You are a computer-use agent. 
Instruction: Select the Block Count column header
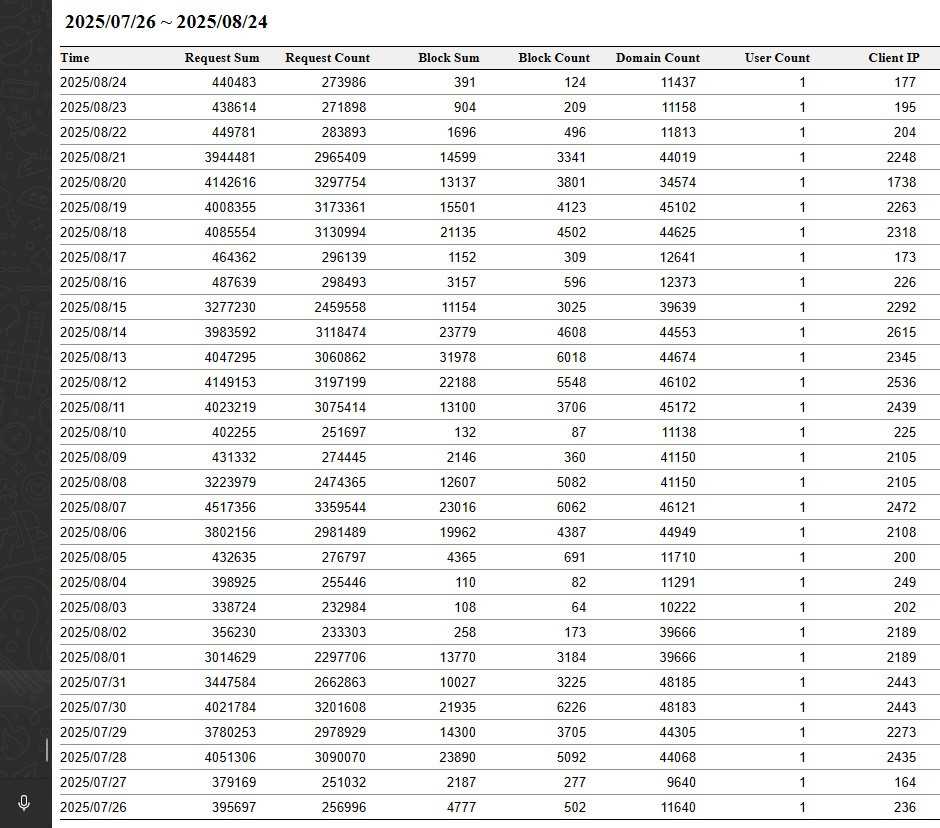tap(554, 58)
